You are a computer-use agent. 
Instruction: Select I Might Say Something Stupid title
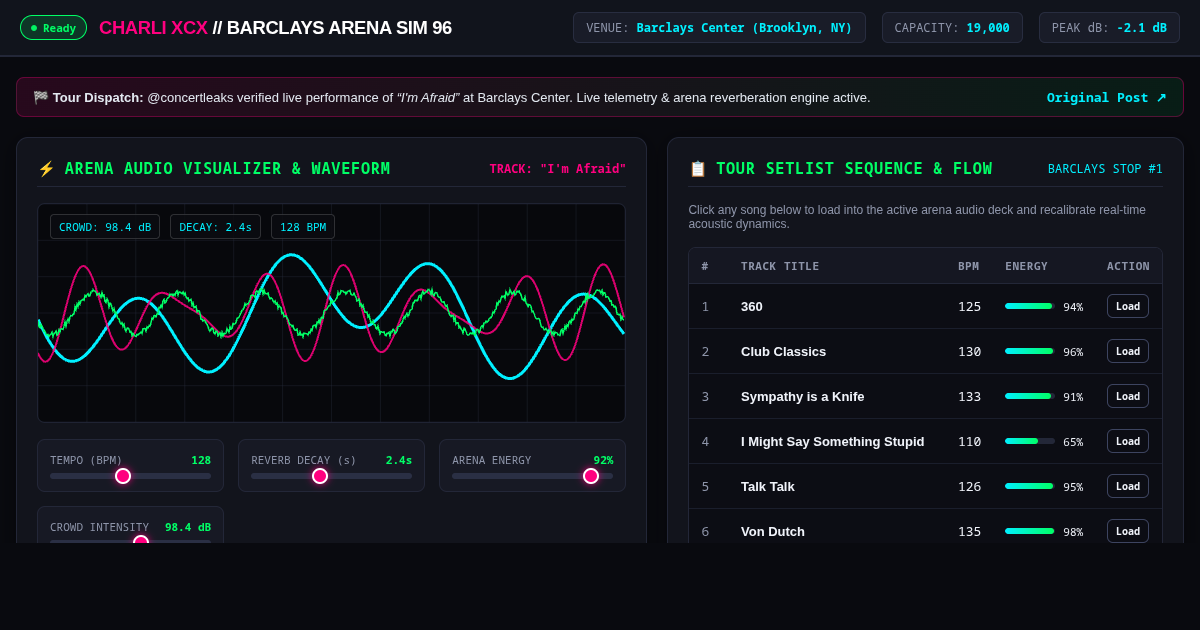click(x=833, y=441)
